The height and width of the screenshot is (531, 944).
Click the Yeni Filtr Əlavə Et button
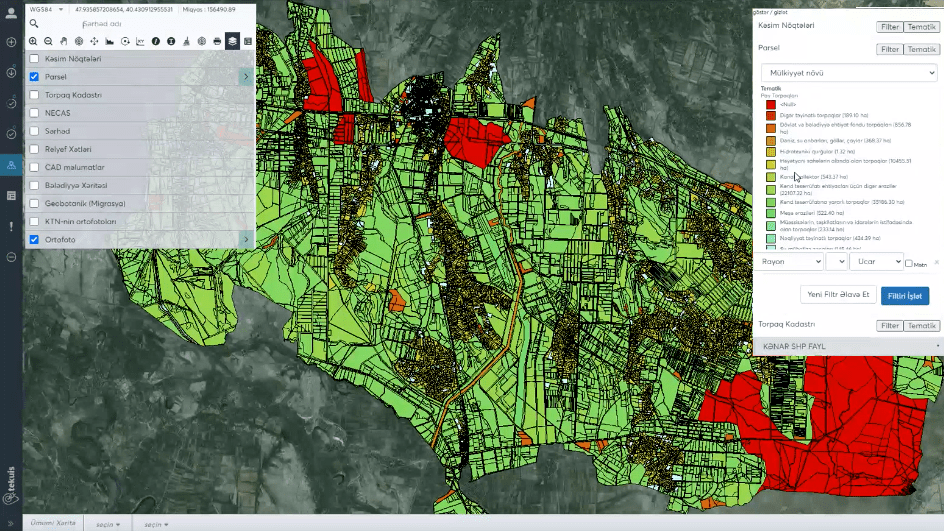click(x=838, y=294)
